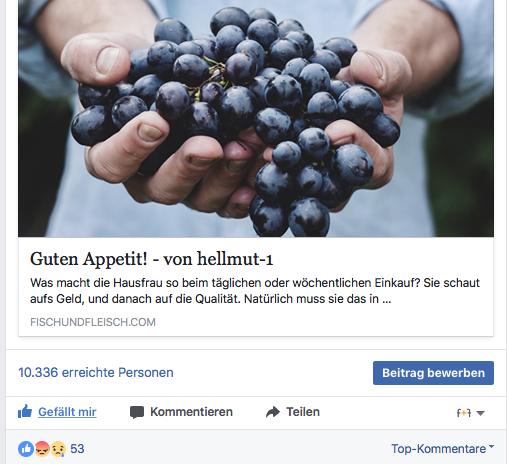Screen dimensions: 507x464
Task: Click the speech bubble comment icon
Action: point(137,412)
